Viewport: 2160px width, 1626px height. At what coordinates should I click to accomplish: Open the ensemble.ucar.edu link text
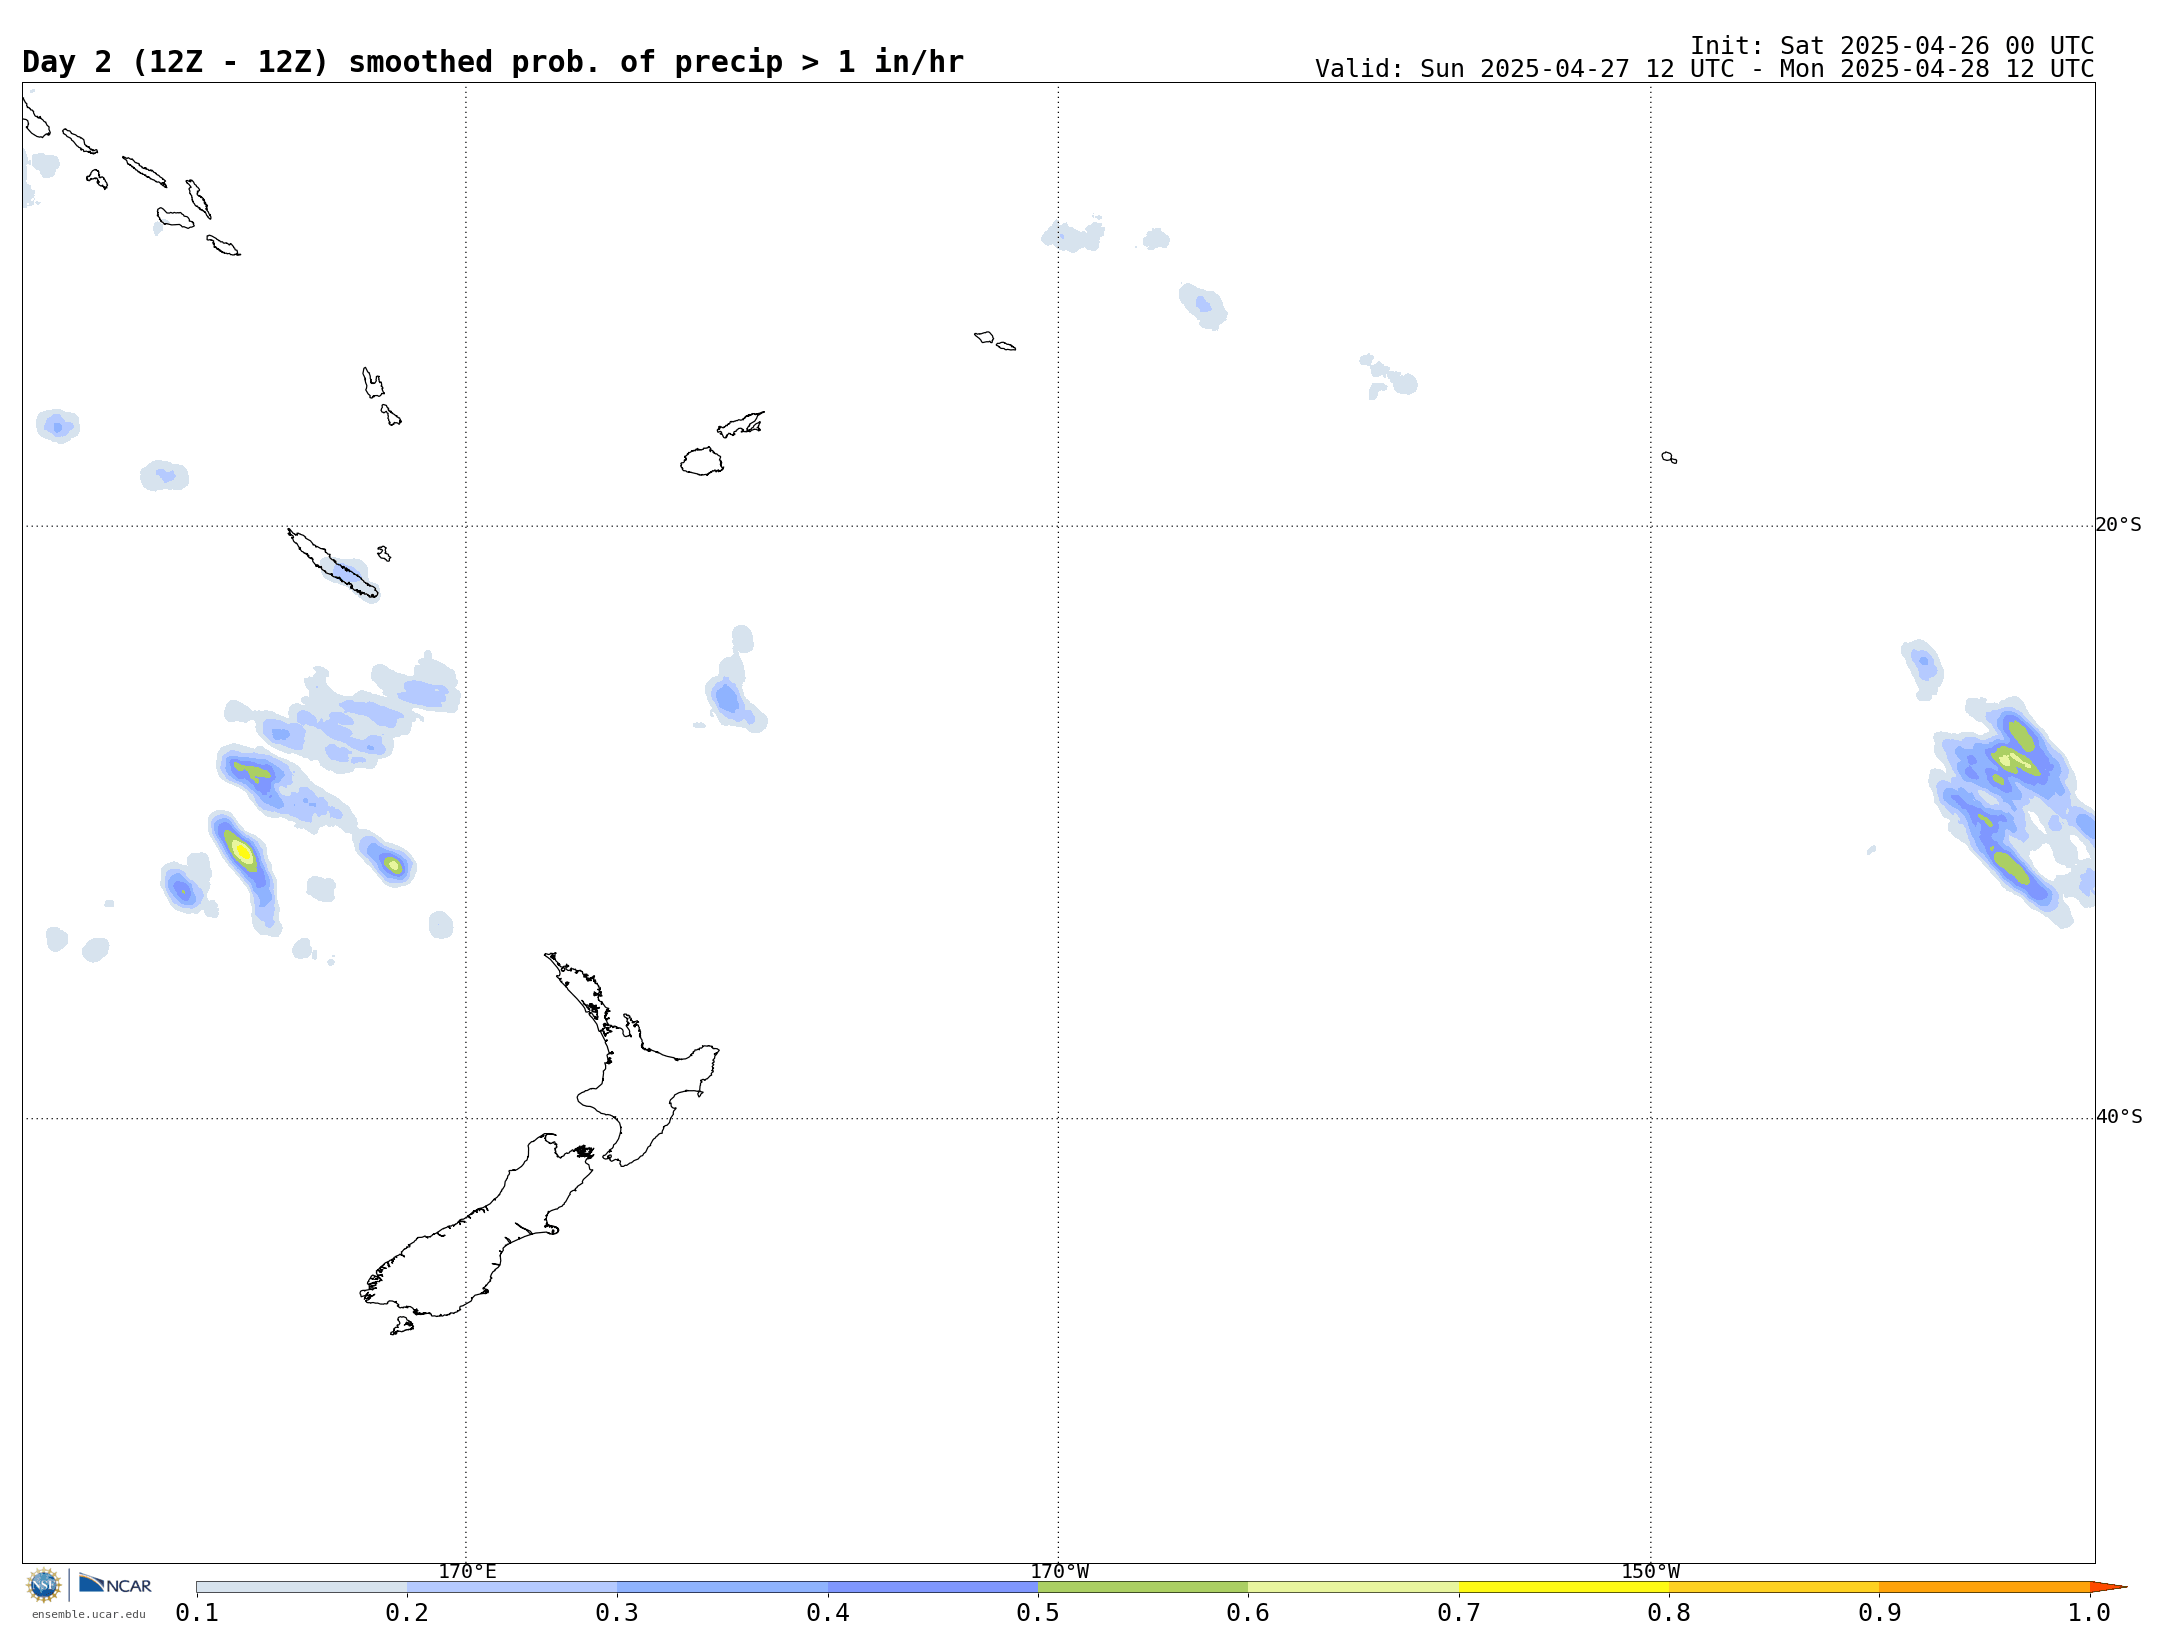coord(88,1614)
